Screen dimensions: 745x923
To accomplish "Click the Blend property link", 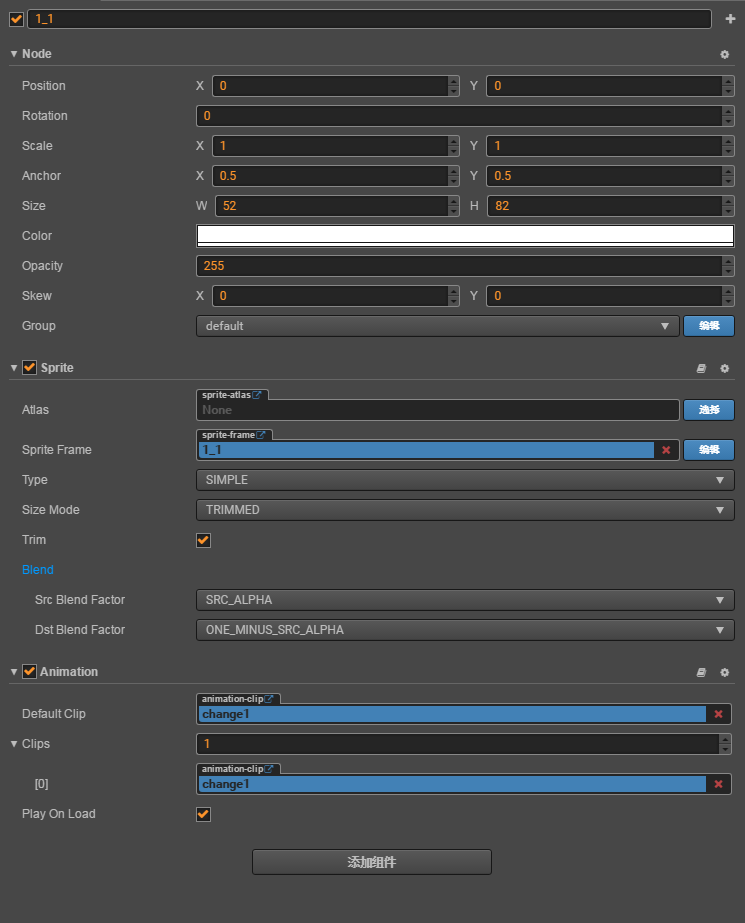I will (x=38, y=570).
